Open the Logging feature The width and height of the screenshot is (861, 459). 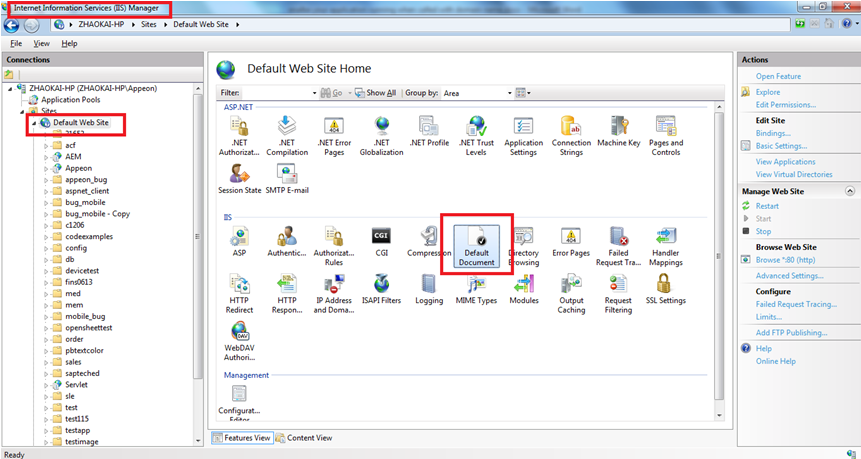tap(429, 289)
